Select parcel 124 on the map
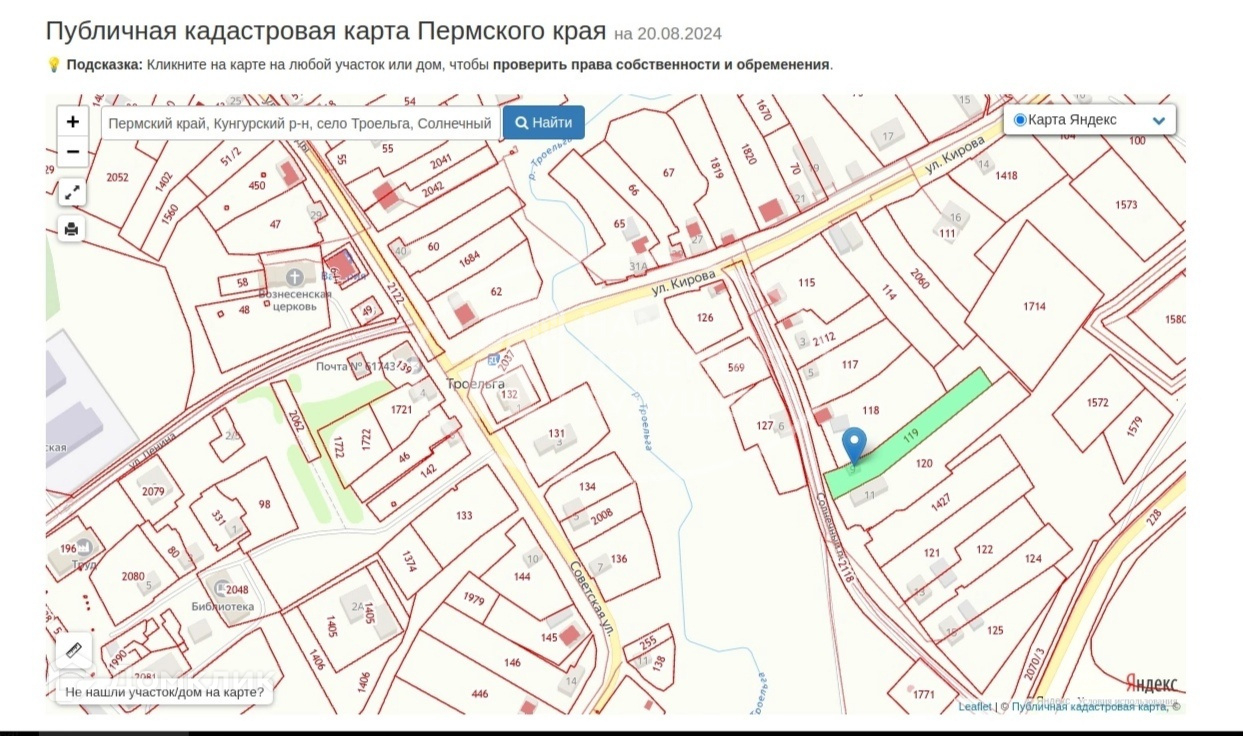Viewport: 1243px width, 736px height. tap(1033, 559)
